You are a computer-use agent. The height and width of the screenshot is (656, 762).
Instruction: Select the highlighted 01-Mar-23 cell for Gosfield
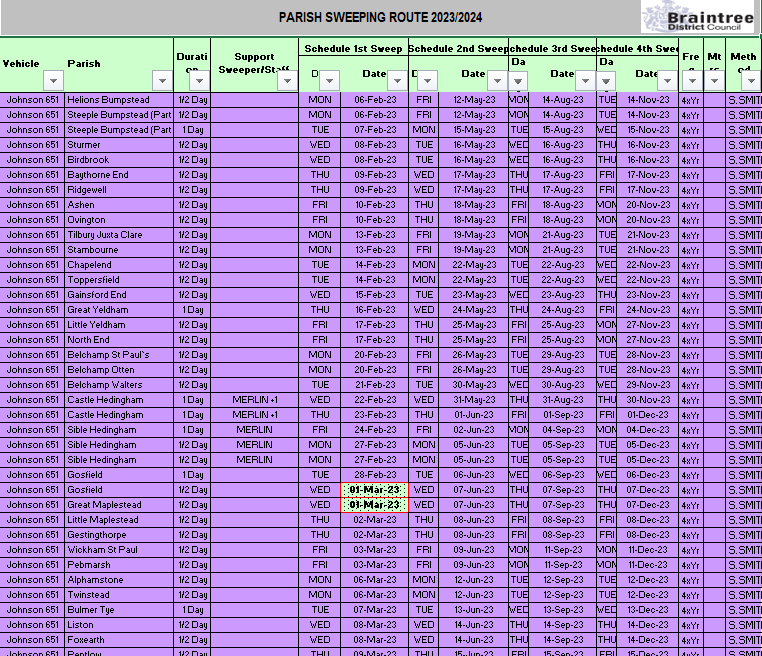pos(374,490)
